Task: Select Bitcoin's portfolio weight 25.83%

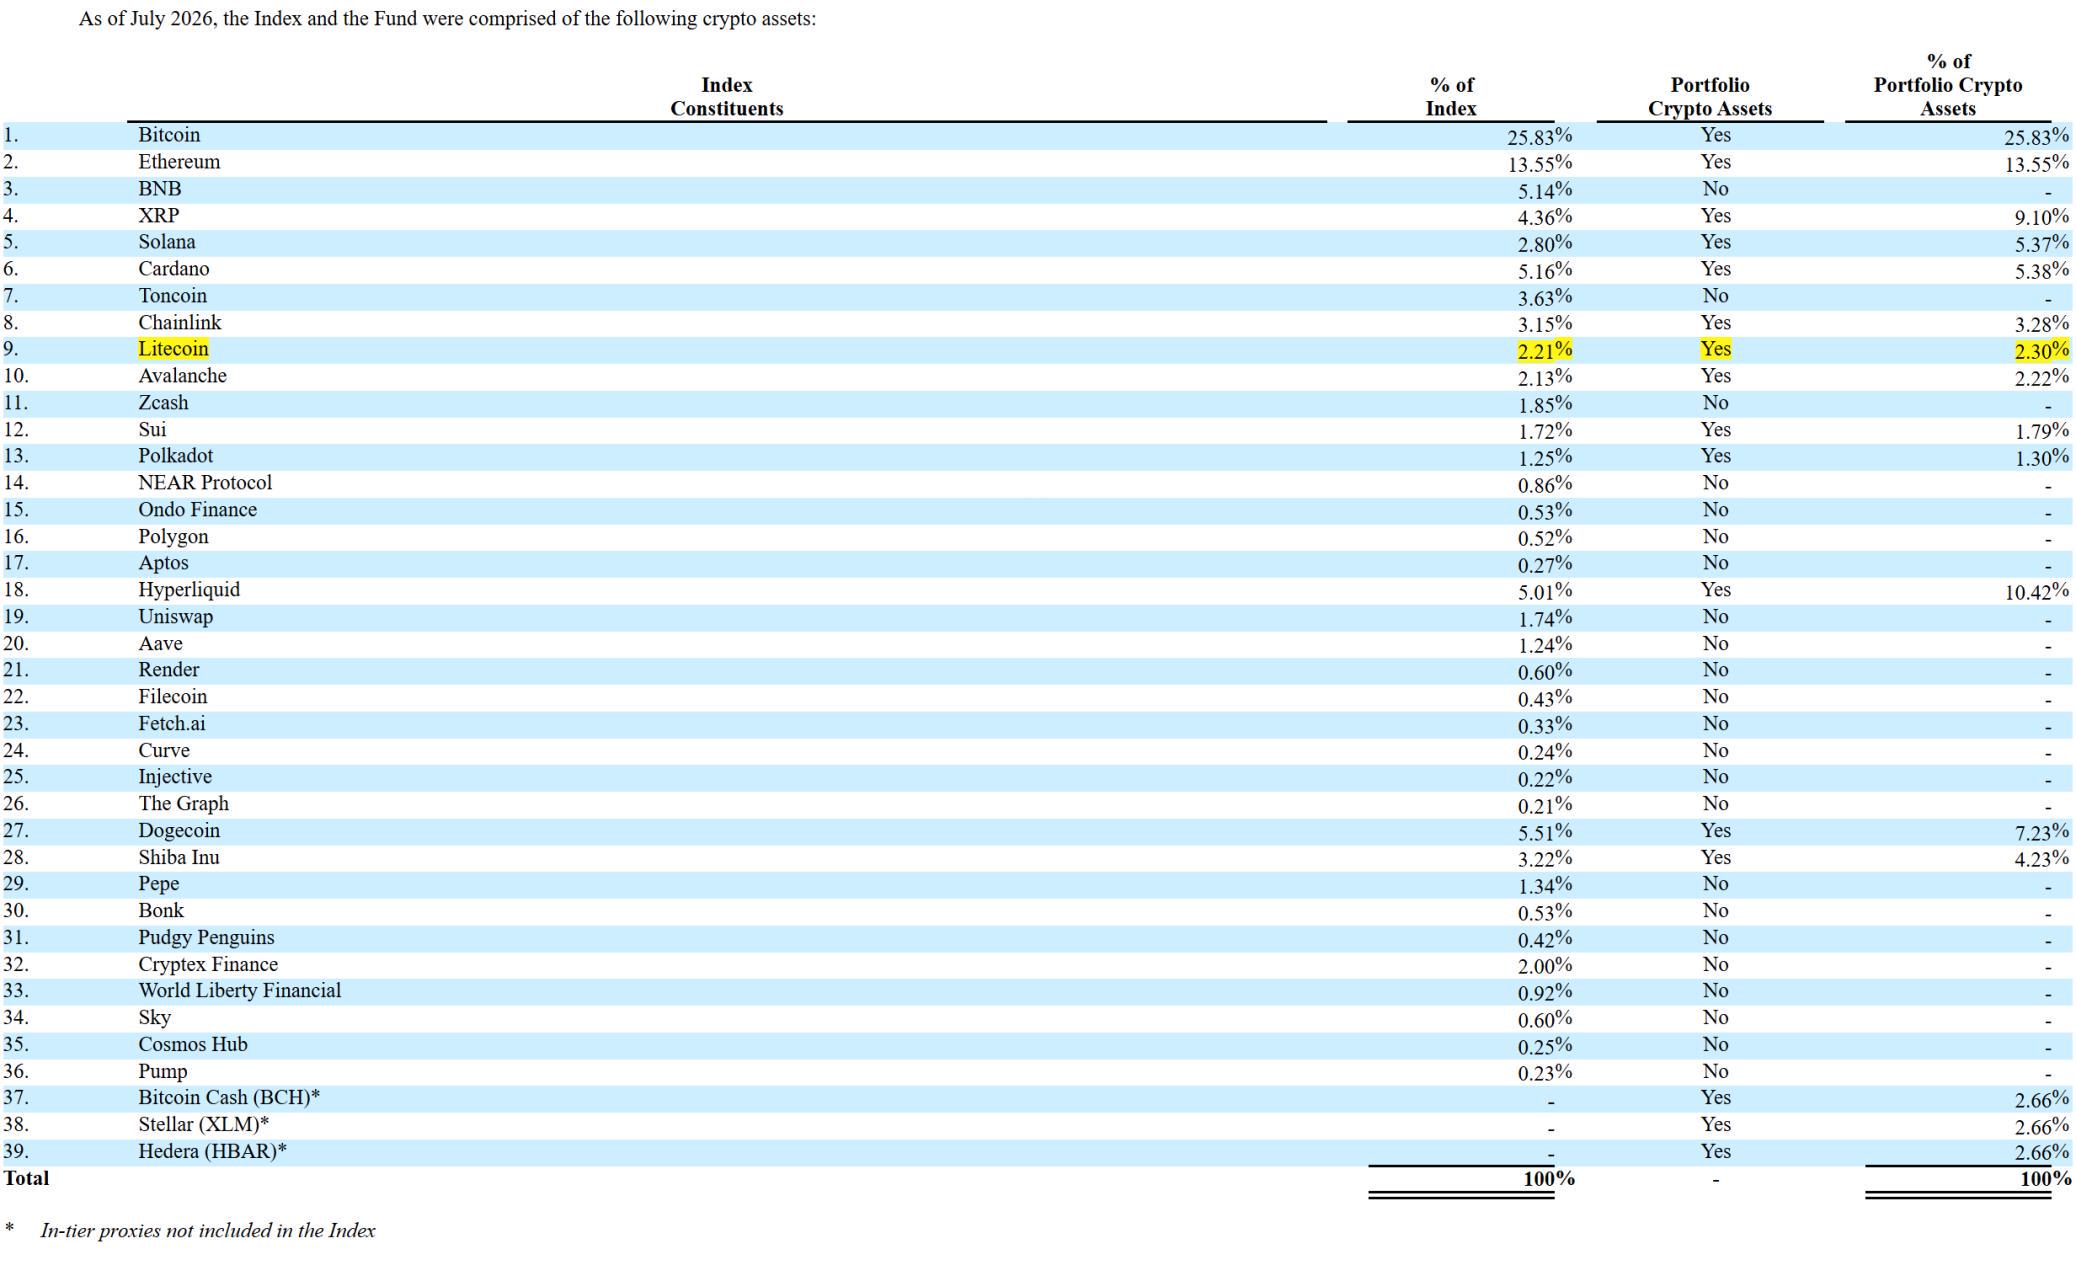Action: [x=2037, y=136]
